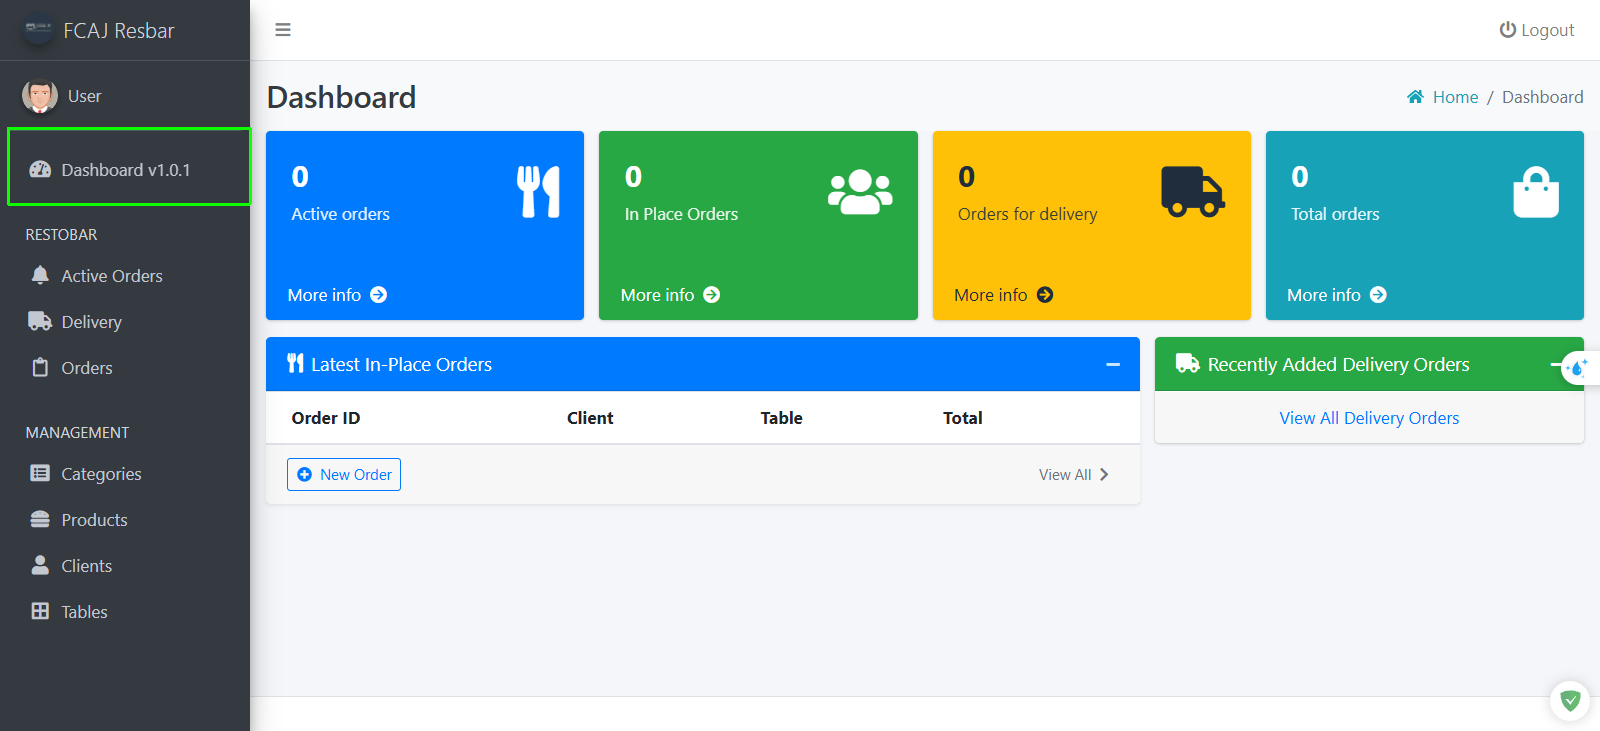This screenshot has width=1600, height=731.
Task: Open the Delivery sidebar item
Action: 125,322
